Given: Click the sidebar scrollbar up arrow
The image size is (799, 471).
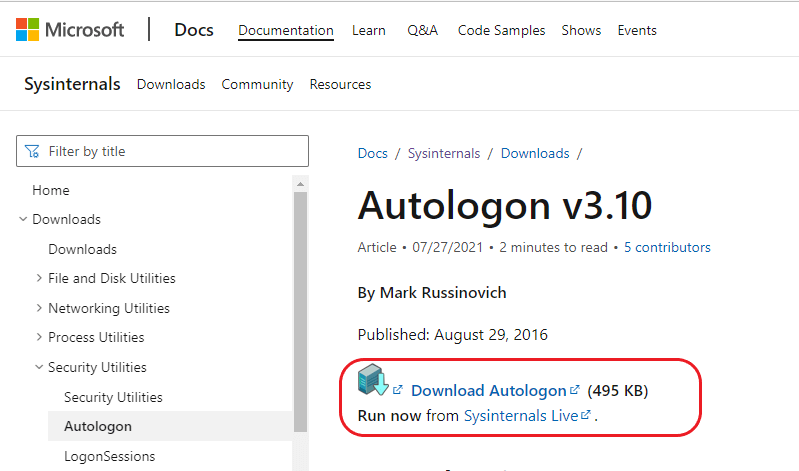Looking at the screenshot, I should pyautogui.click(x=300, y=184).
